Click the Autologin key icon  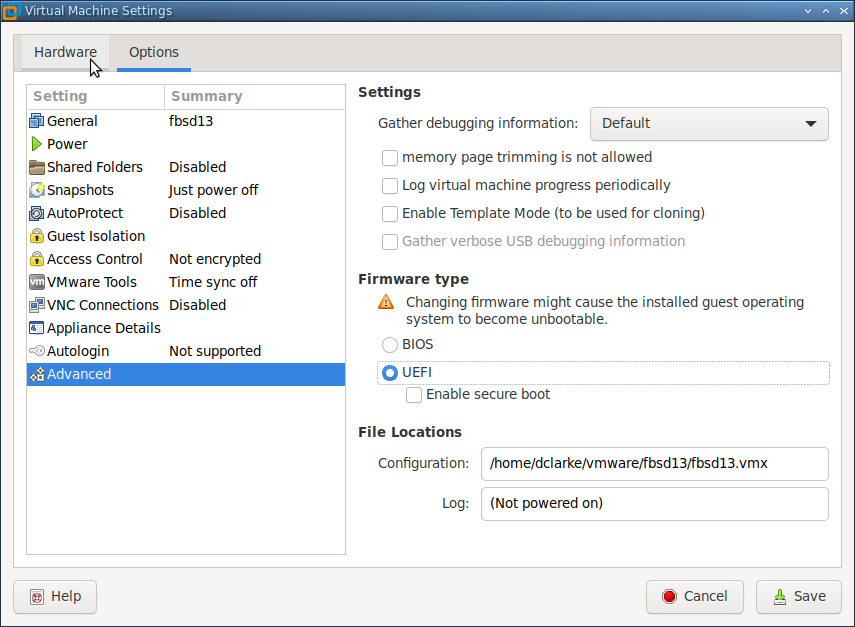[x=37, y=351]
